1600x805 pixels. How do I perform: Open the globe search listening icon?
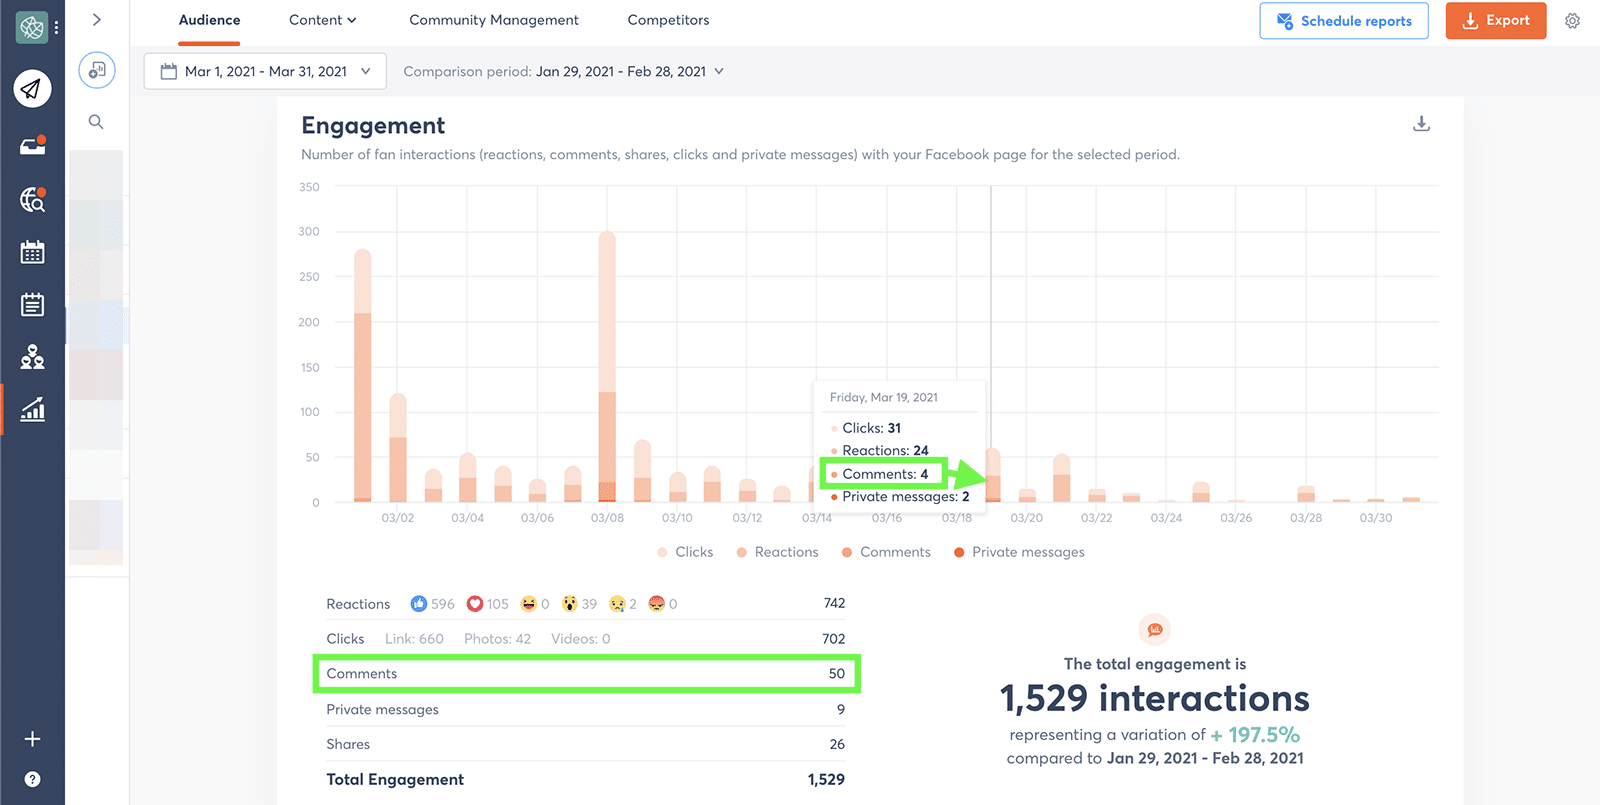point(32,200)
